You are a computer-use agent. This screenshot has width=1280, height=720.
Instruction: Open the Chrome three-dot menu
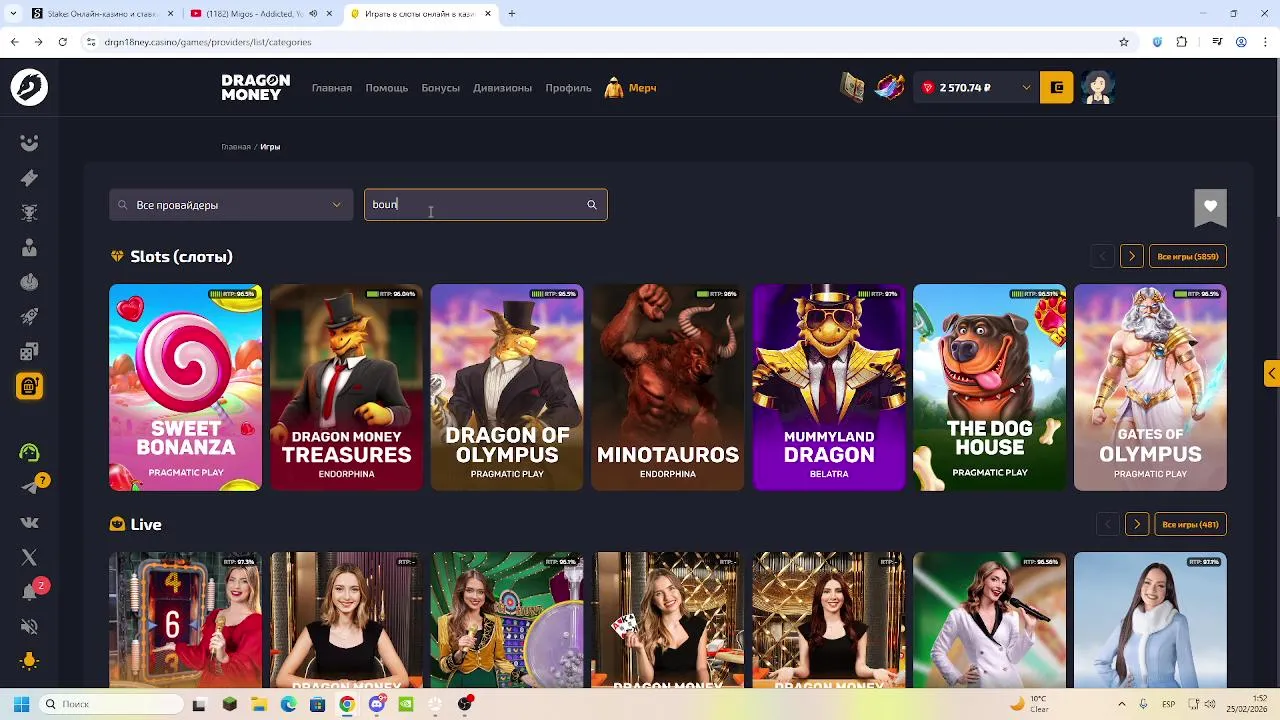click(x=1265, y=42)
